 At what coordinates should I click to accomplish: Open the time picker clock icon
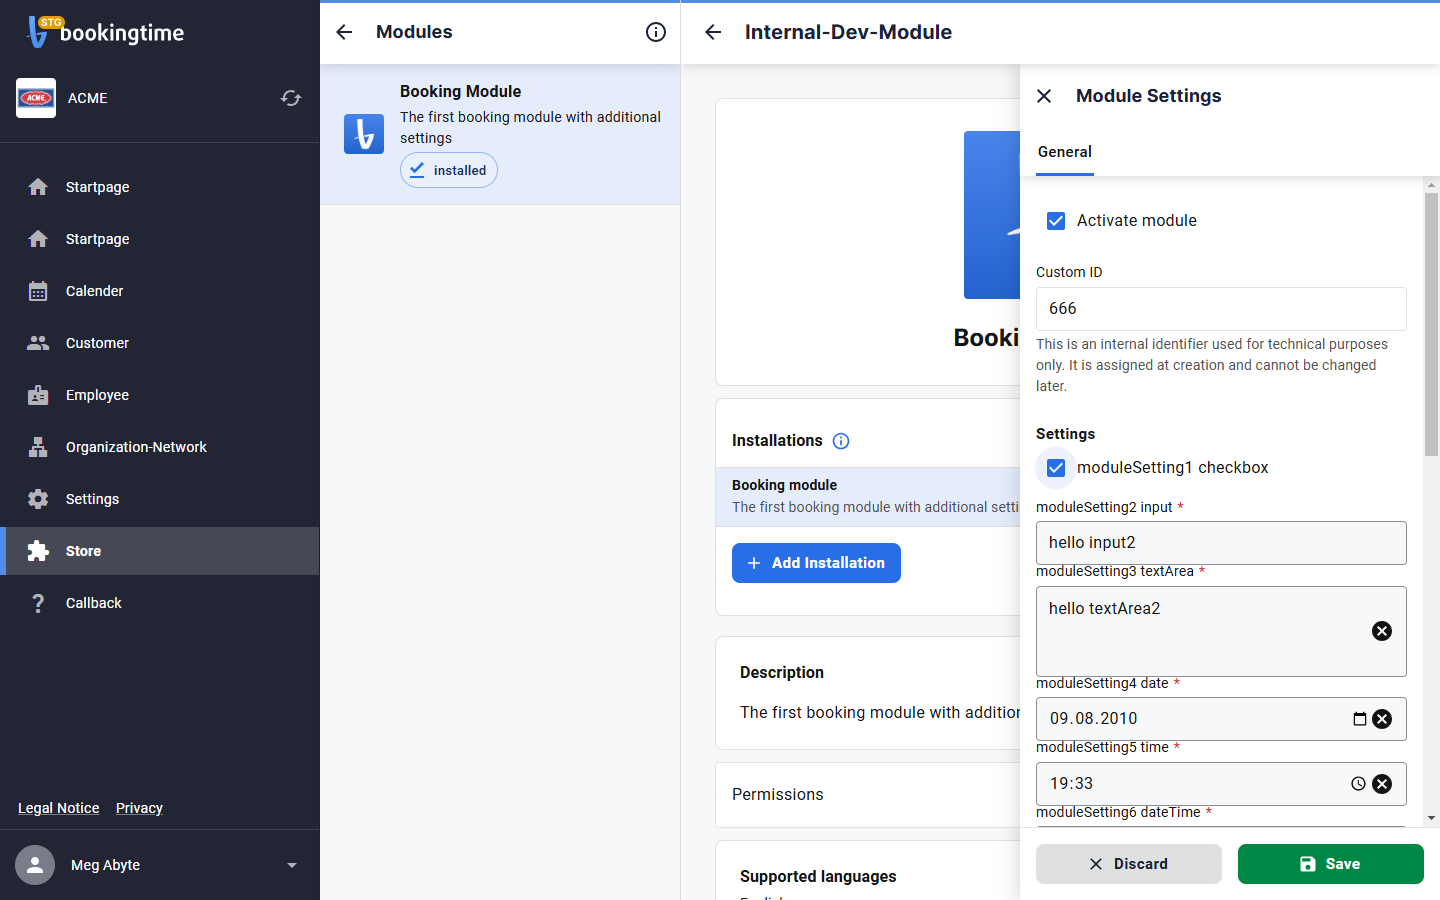(1358, 784)
